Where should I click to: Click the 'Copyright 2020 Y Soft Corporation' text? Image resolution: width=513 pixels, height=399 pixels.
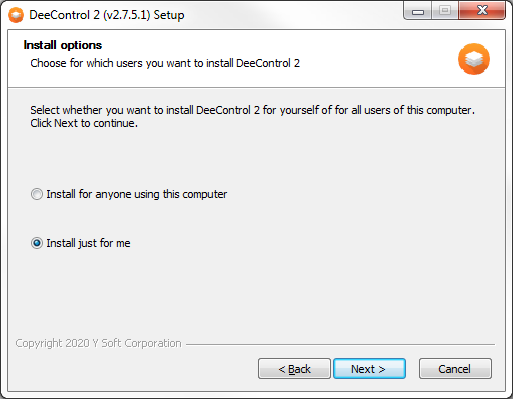[x=98, y=343]
